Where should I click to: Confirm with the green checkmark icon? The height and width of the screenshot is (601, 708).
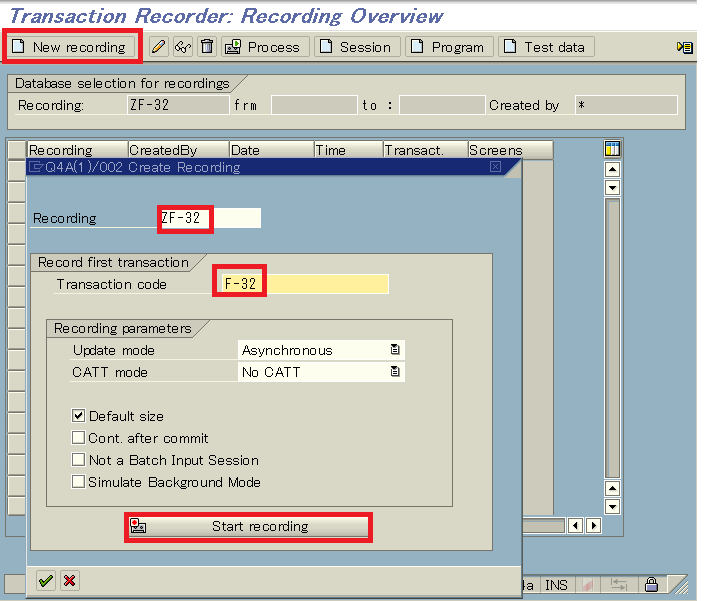pyautogui.click(x=46, y=581)
